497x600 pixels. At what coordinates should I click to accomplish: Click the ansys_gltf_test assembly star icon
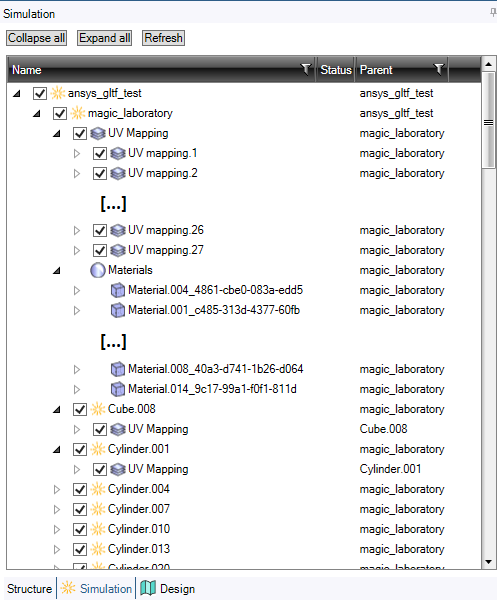(58, 93)
